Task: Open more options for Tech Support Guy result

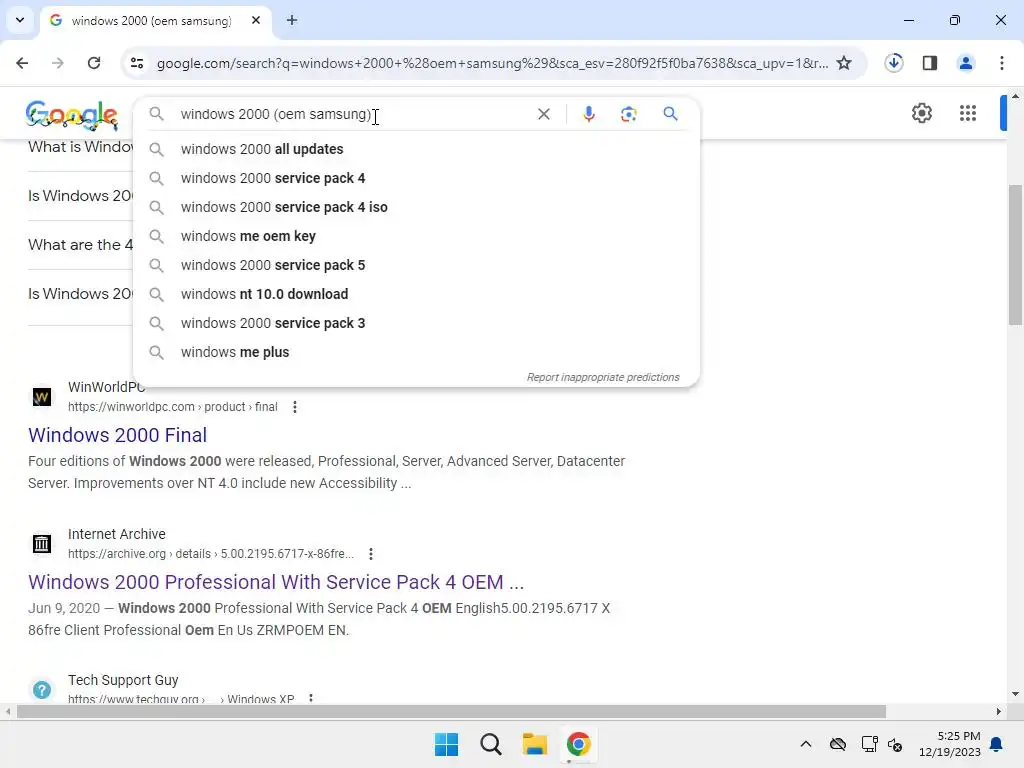Action: (311, 698)
